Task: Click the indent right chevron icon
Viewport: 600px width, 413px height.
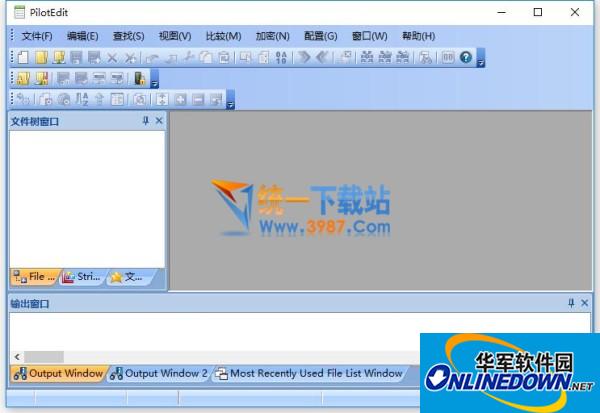Action: click(x=304, y=57)
